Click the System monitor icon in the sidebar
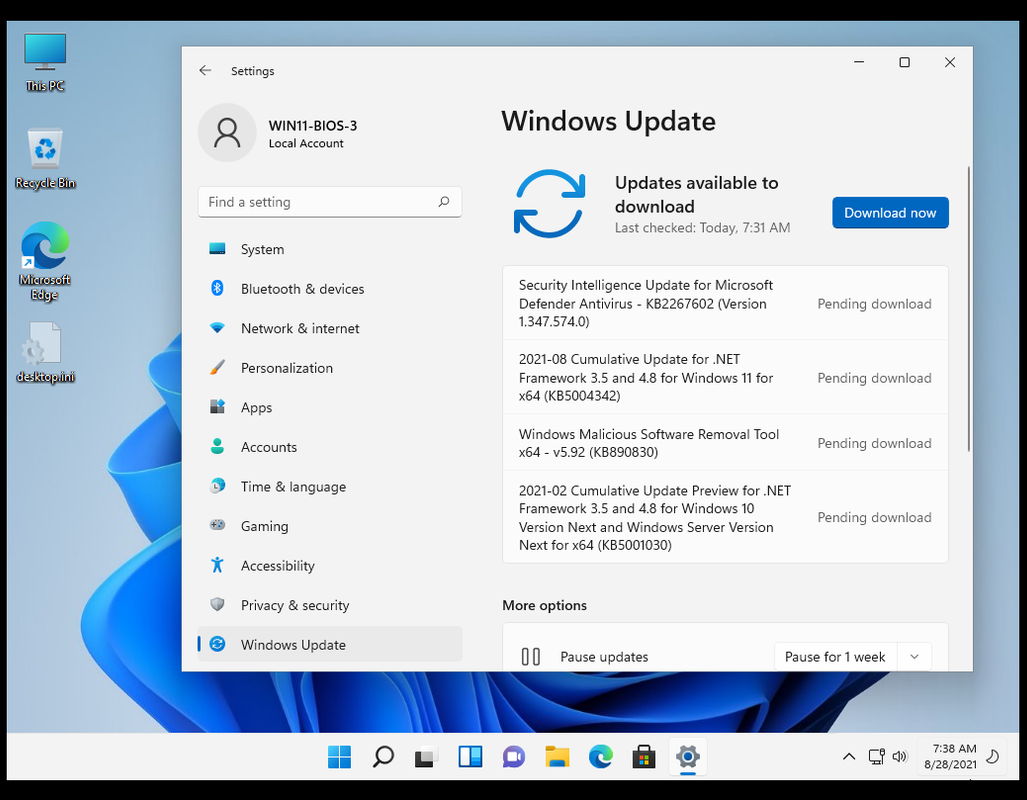The width and height of the screenshot is (1027, 800). point(217,249)
